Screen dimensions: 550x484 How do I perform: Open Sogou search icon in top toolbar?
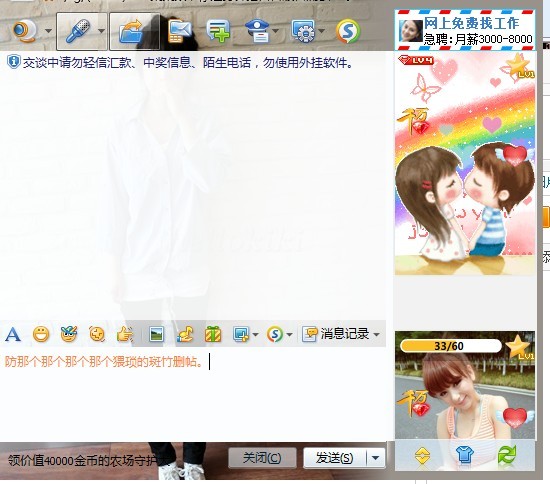(x=348, y=31)
